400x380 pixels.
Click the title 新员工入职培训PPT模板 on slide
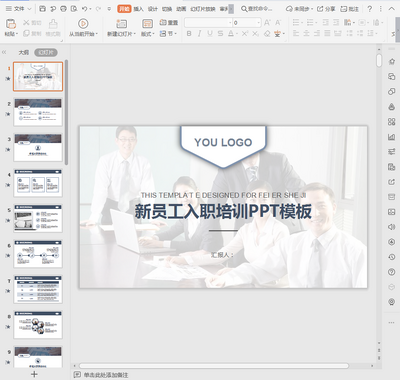click(223, 212)
